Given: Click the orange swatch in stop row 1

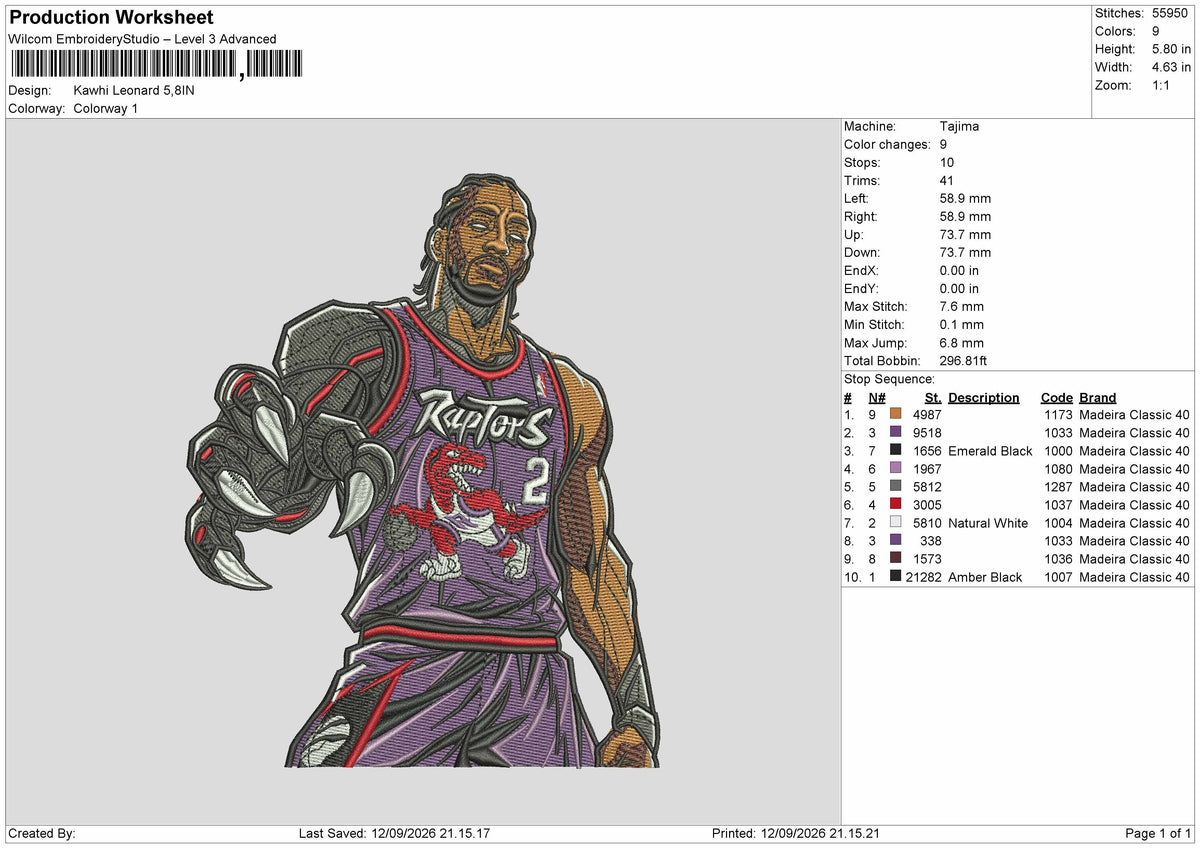Looking at the screenshot, I should point(896,414).
